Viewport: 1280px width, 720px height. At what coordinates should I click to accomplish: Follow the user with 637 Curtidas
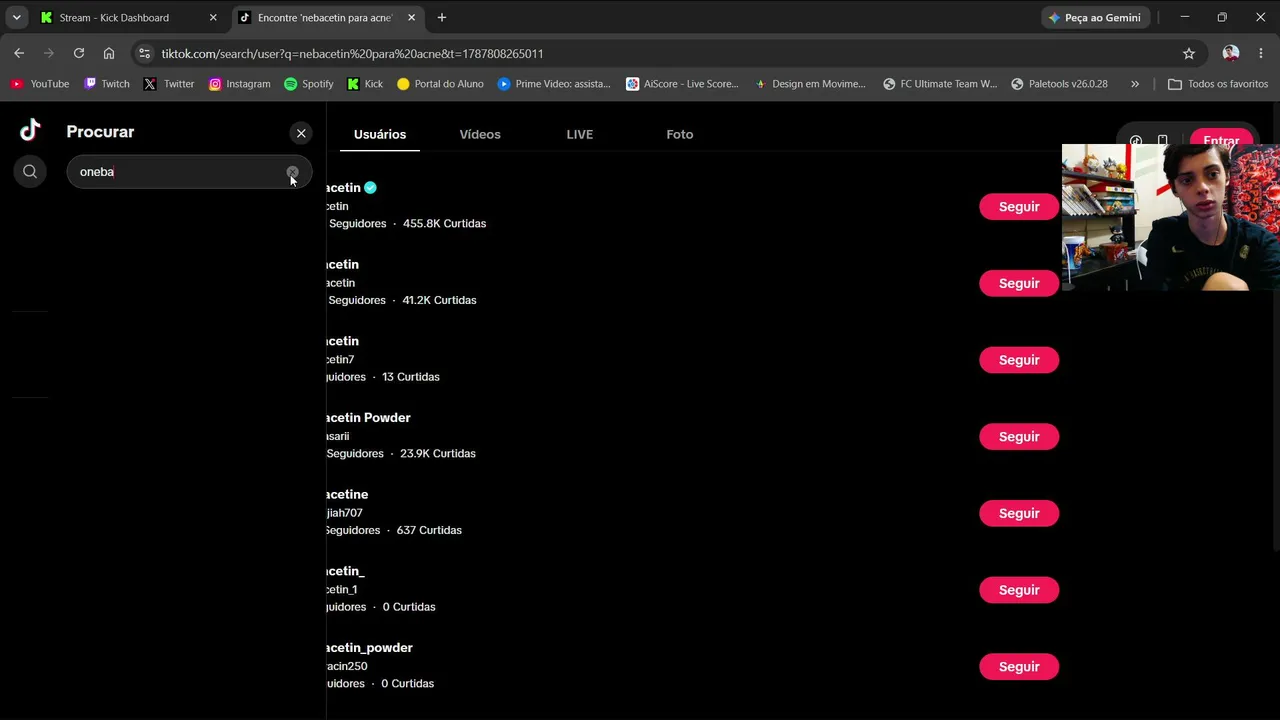[1019, 513]
